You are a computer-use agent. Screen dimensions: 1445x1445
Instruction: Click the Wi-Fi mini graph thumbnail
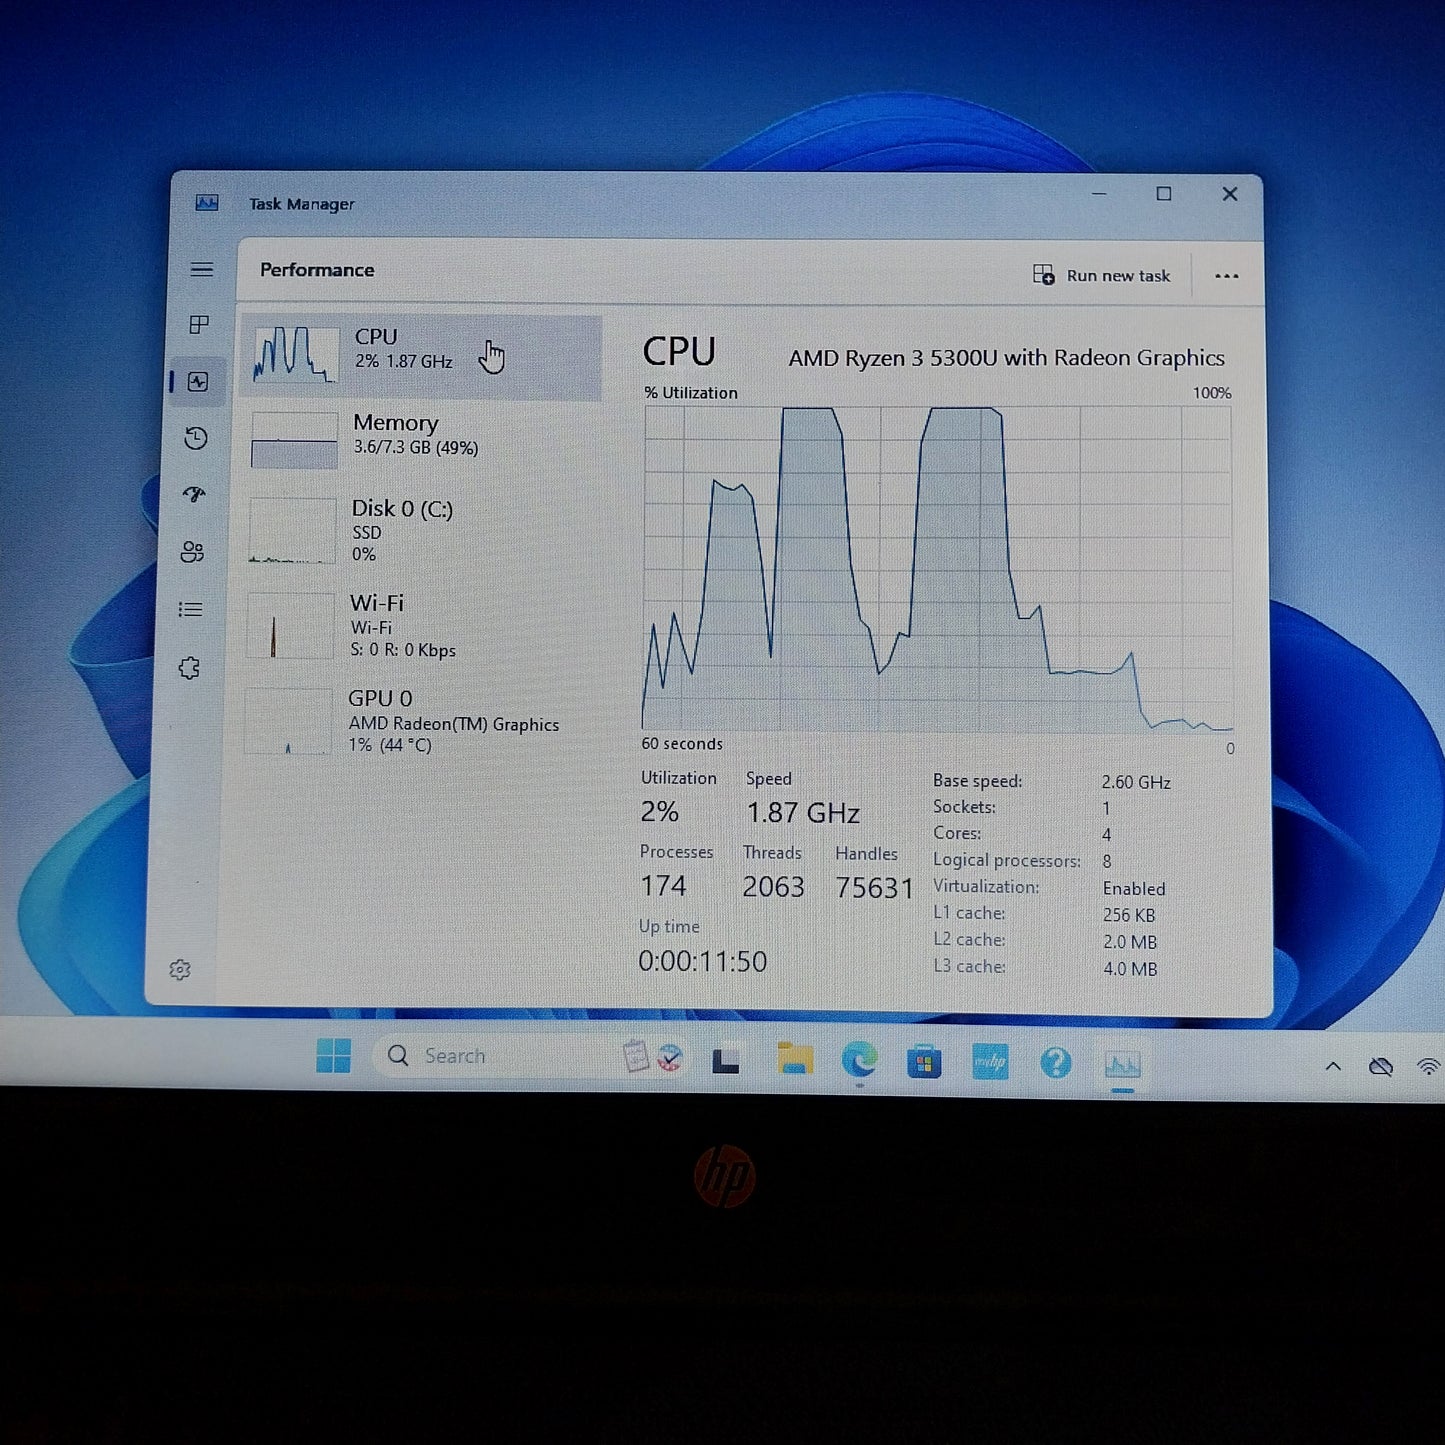[290, 626]
